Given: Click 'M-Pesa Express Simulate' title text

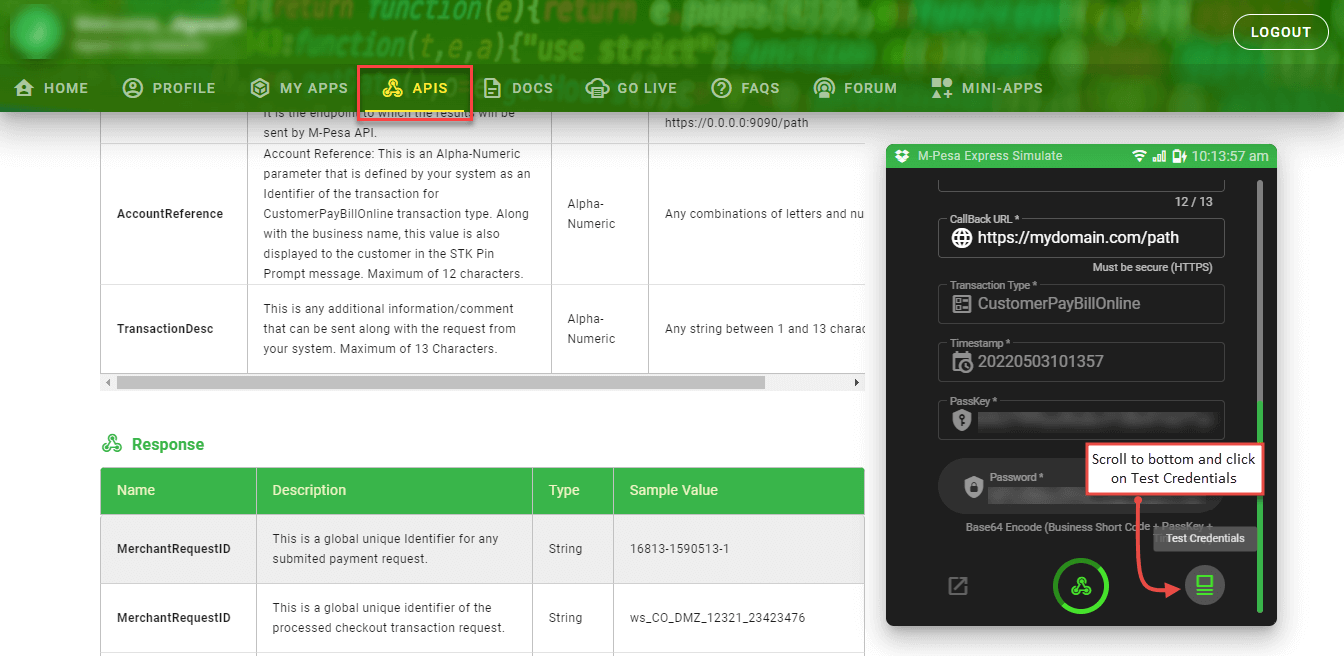Looking at the screenshot, I should (990, 156).
